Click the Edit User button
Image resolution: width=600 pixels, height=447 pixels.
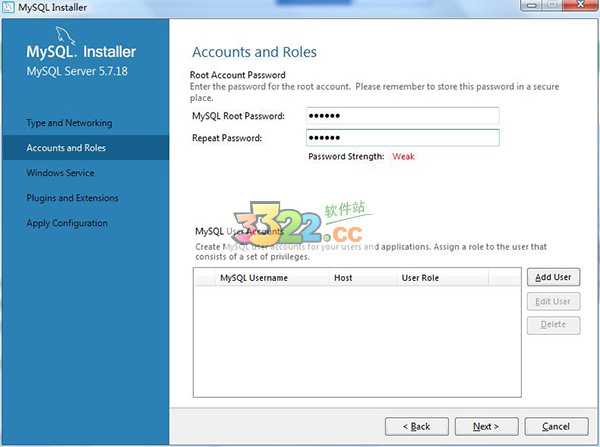coord(553,302)
